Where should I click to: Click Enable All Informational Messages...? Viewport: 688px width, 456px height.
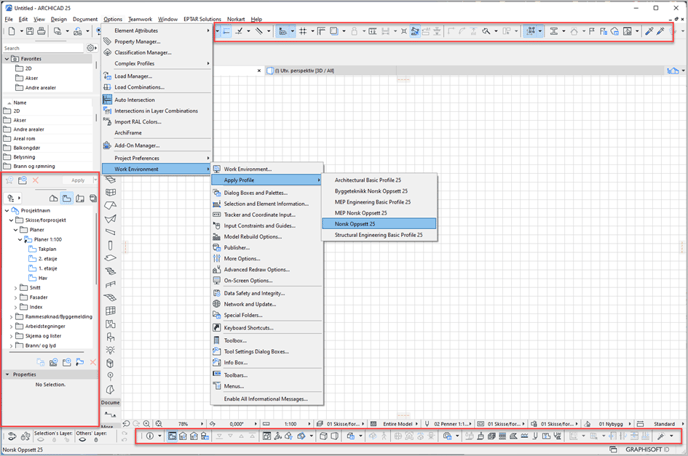[x=267, y=399]
